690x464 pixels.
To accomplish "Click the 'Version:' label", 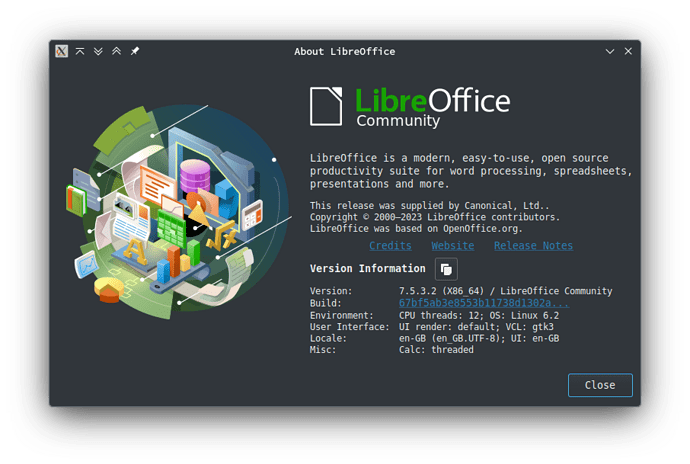I will 331,291.
